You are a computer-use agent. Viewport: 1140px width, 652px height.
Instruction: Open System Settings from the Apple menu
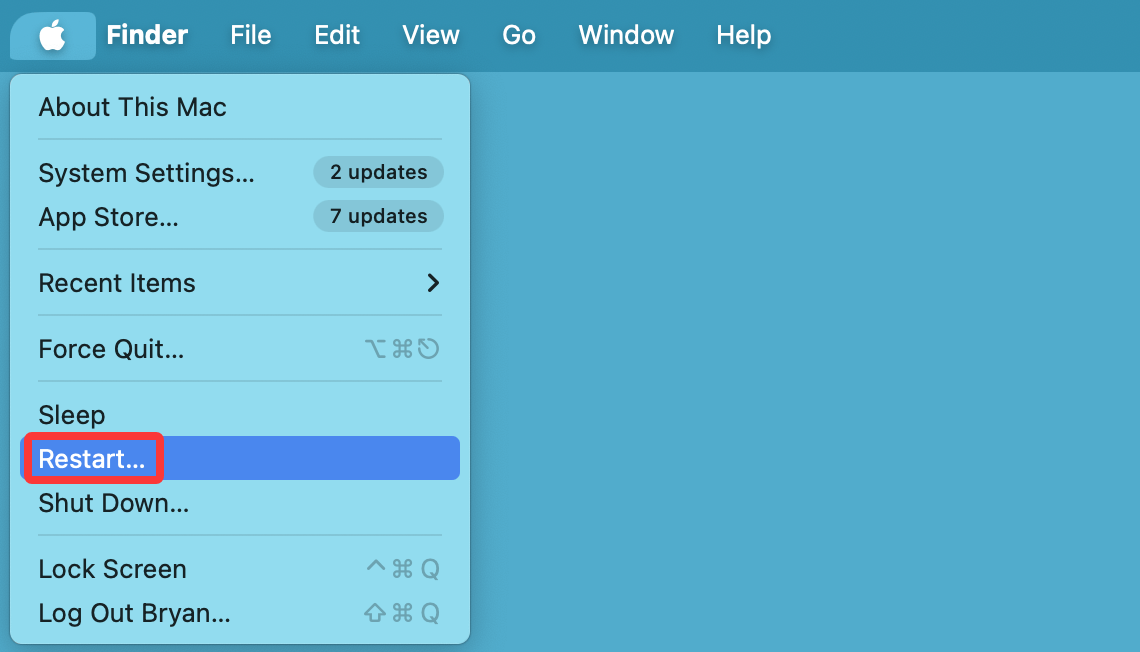[146, 172]
